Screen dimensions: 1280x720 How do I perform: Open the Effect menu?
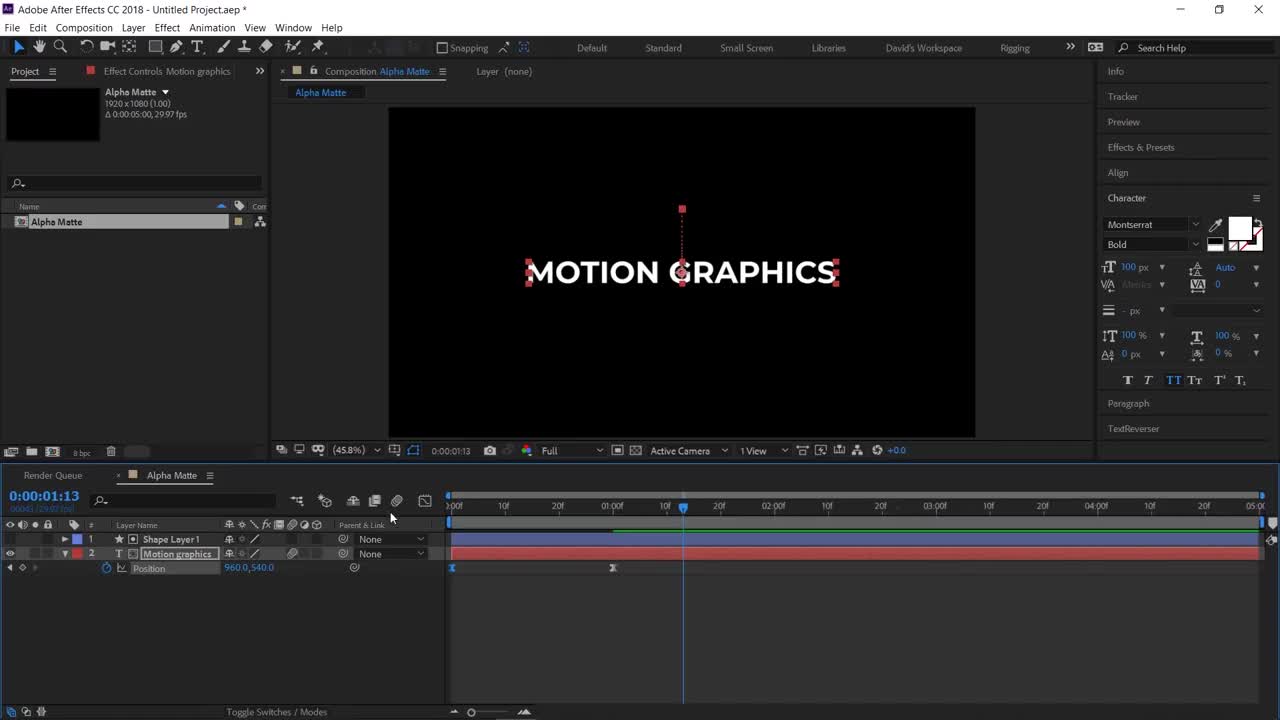[x=167, y=27]
